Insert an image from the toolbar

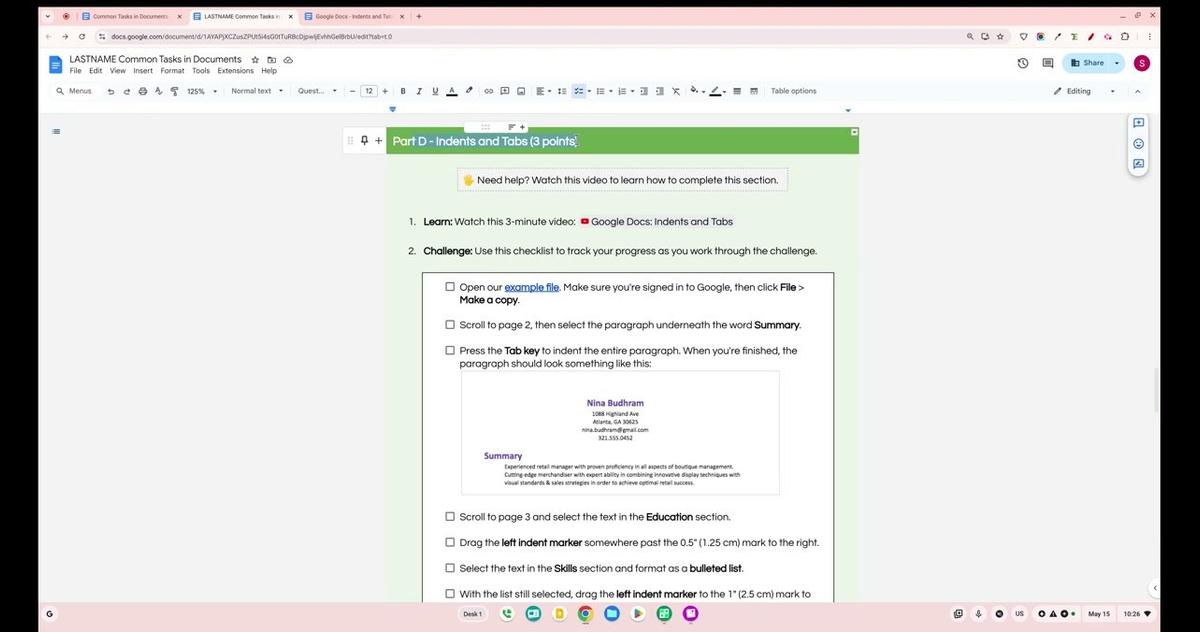coord(521,91)
